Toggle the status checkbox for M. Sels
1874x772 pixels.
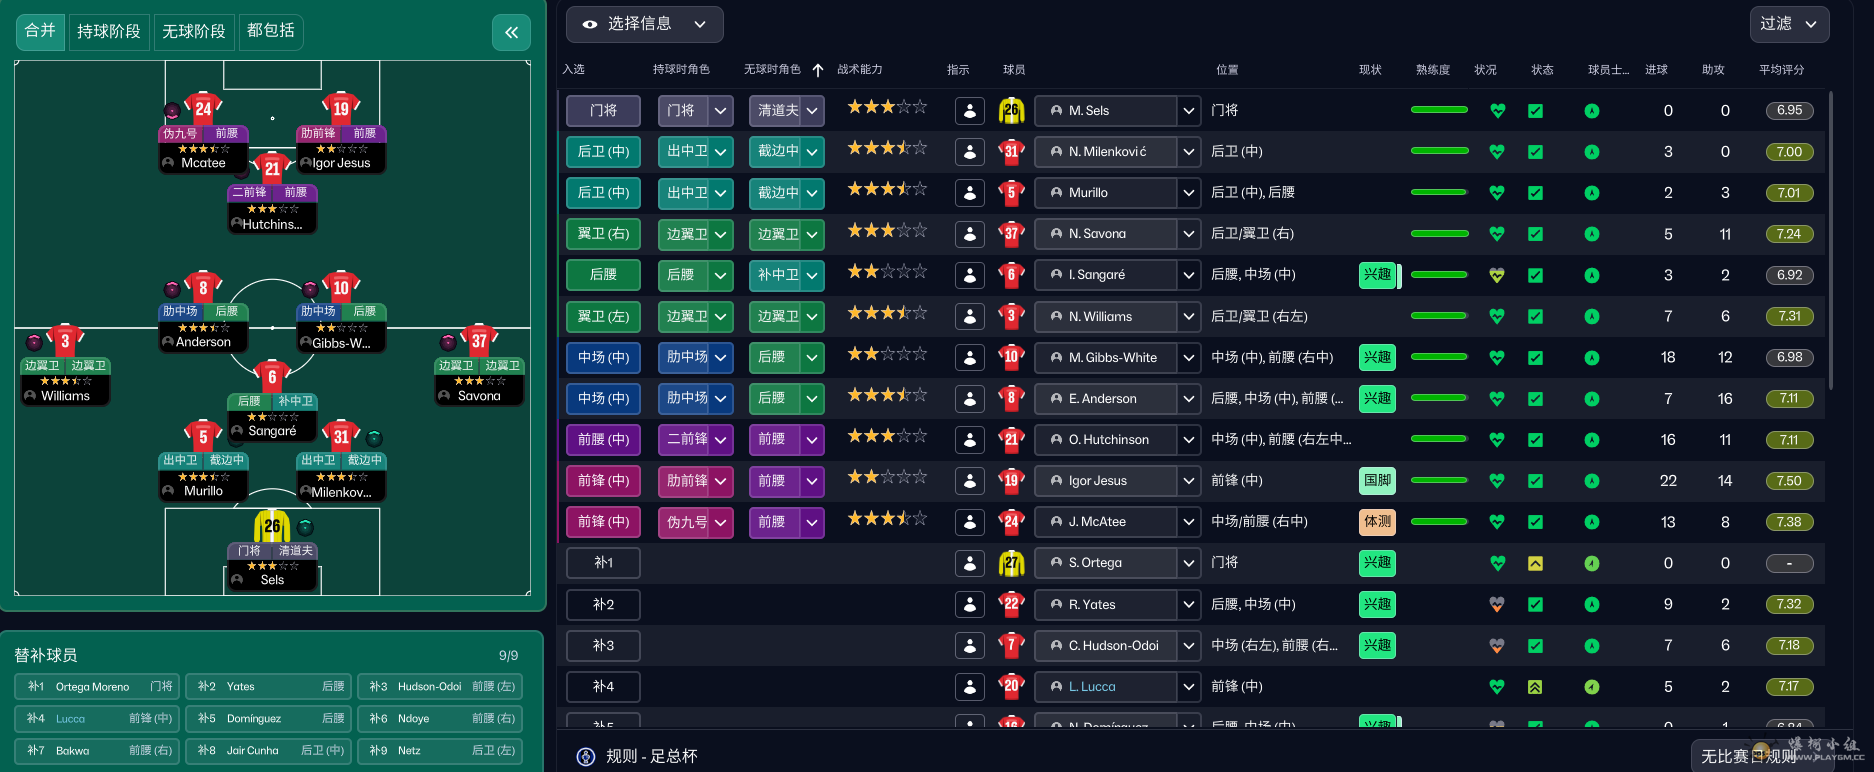(x=1535, y=111)
